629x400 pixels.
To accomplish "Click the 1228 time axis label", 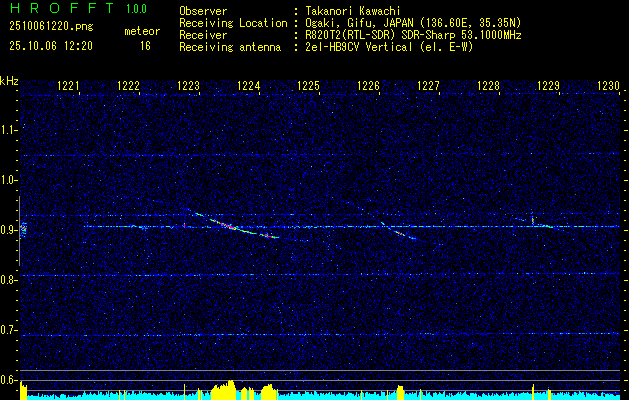I will click(489, 86).
